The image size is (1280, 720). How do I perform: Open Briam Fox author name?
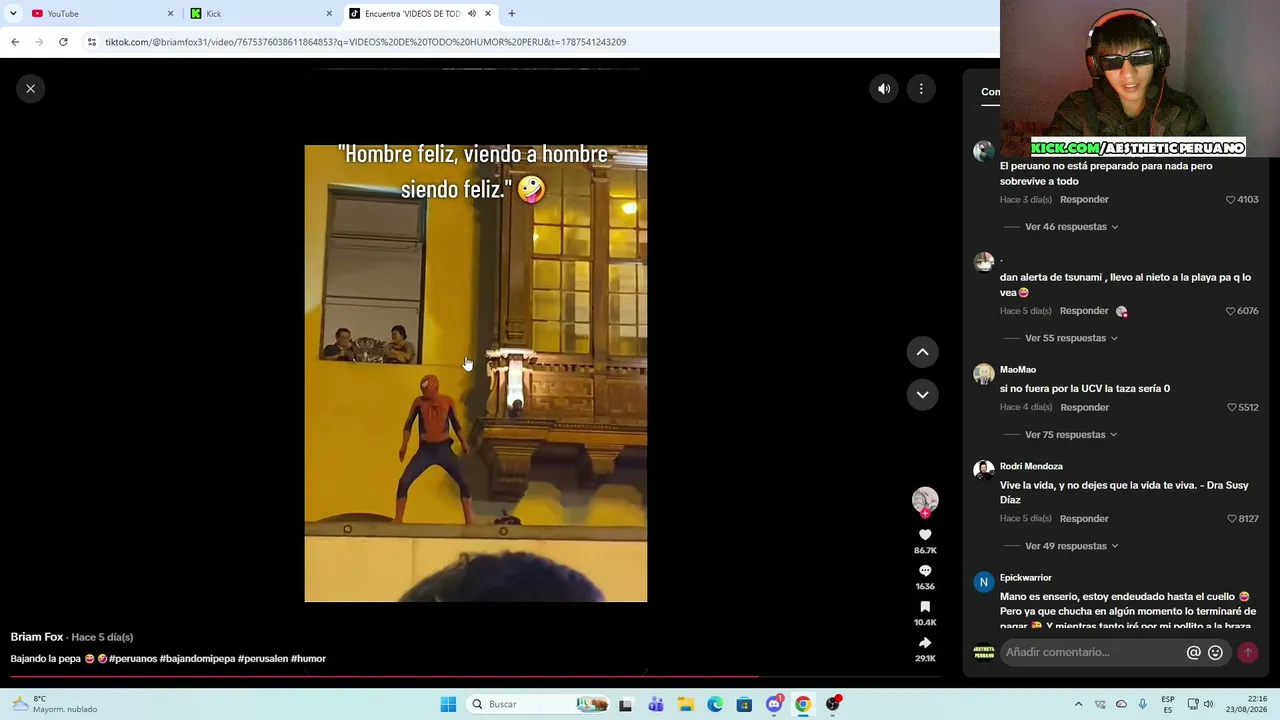pyautogui.click(x=37, y=637)
